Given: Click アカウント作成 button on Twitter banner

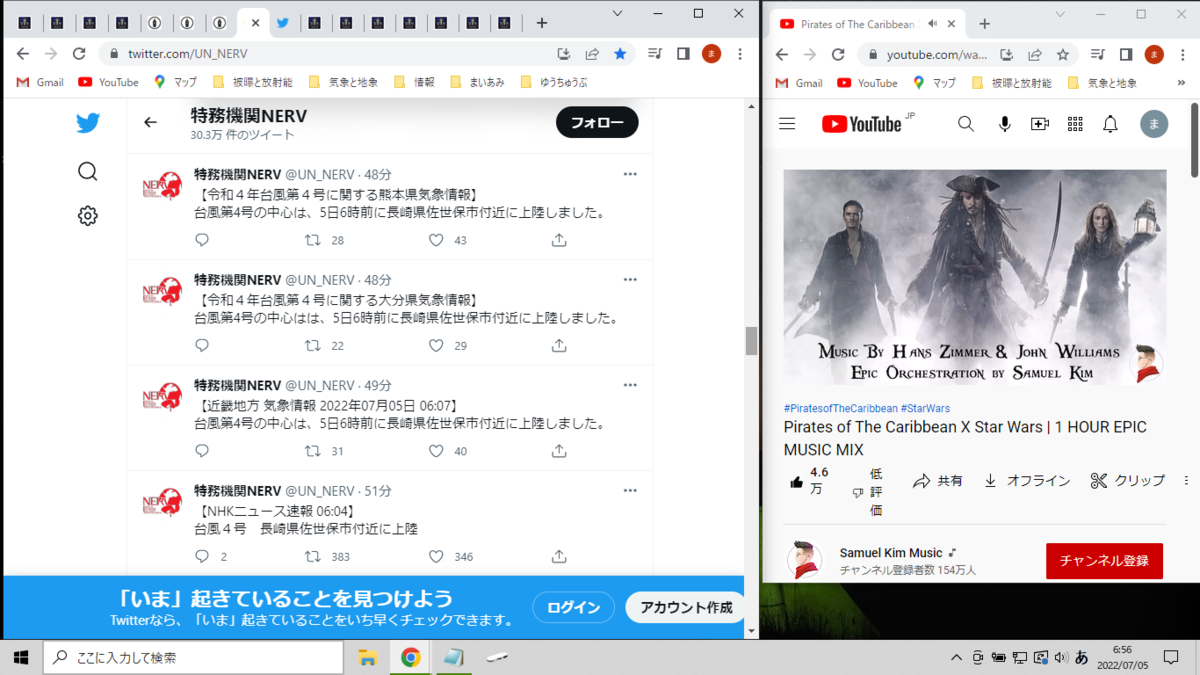Looking at the screenshot, I should (685, 607).
